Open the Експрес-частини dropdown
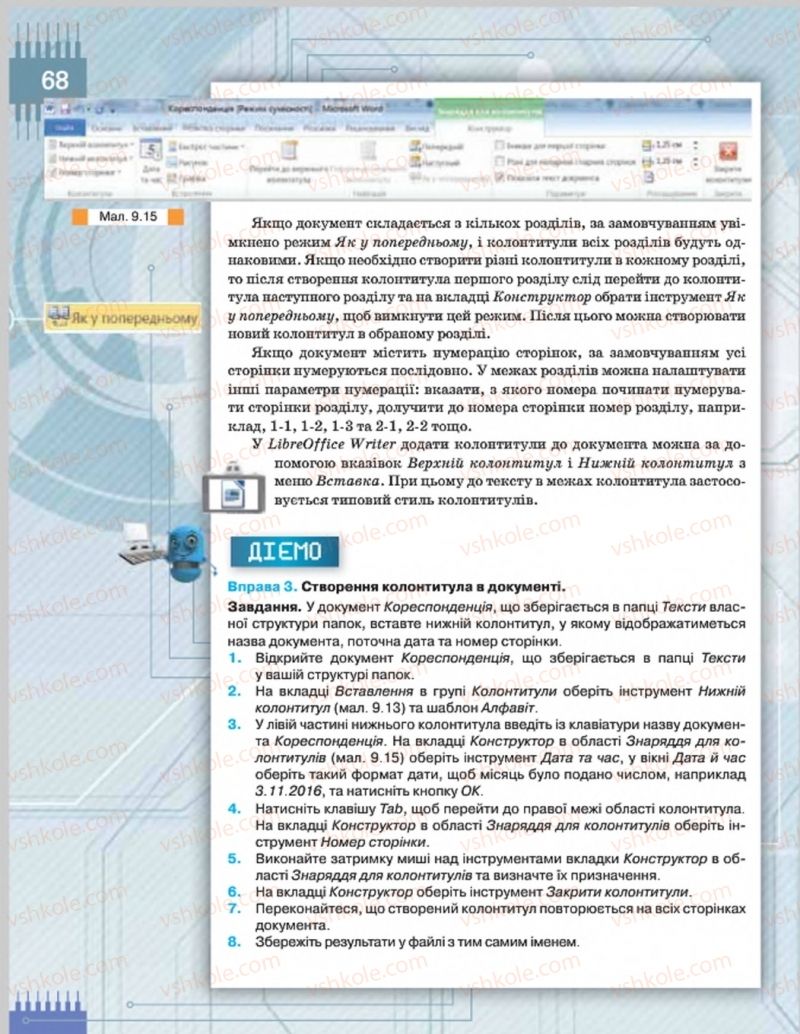 pyautogui.click(x=208, y=146)
